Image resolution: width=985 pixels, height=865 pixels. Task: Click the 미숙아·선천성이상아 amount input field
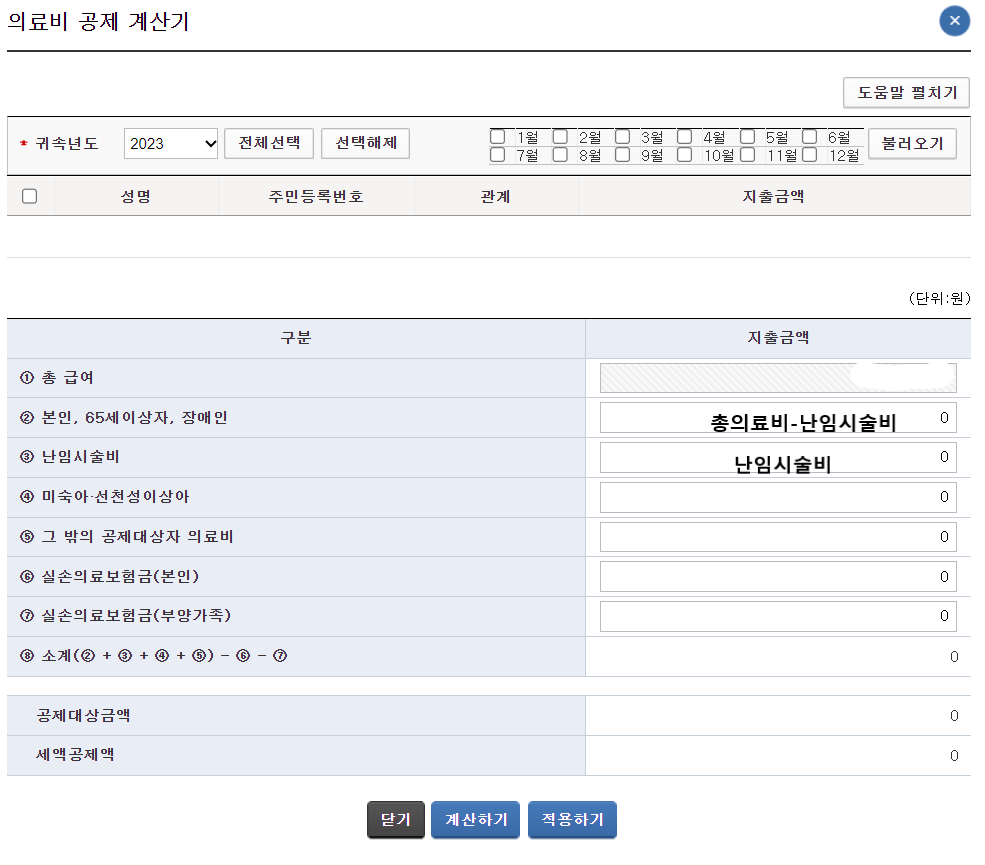(x=778, y=497)
